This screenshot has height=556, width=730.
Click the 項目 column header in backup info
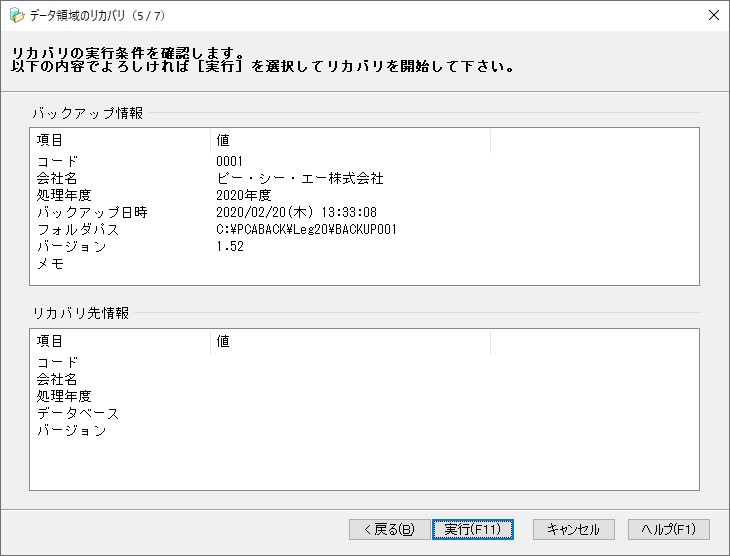click(x=120, y=140)
